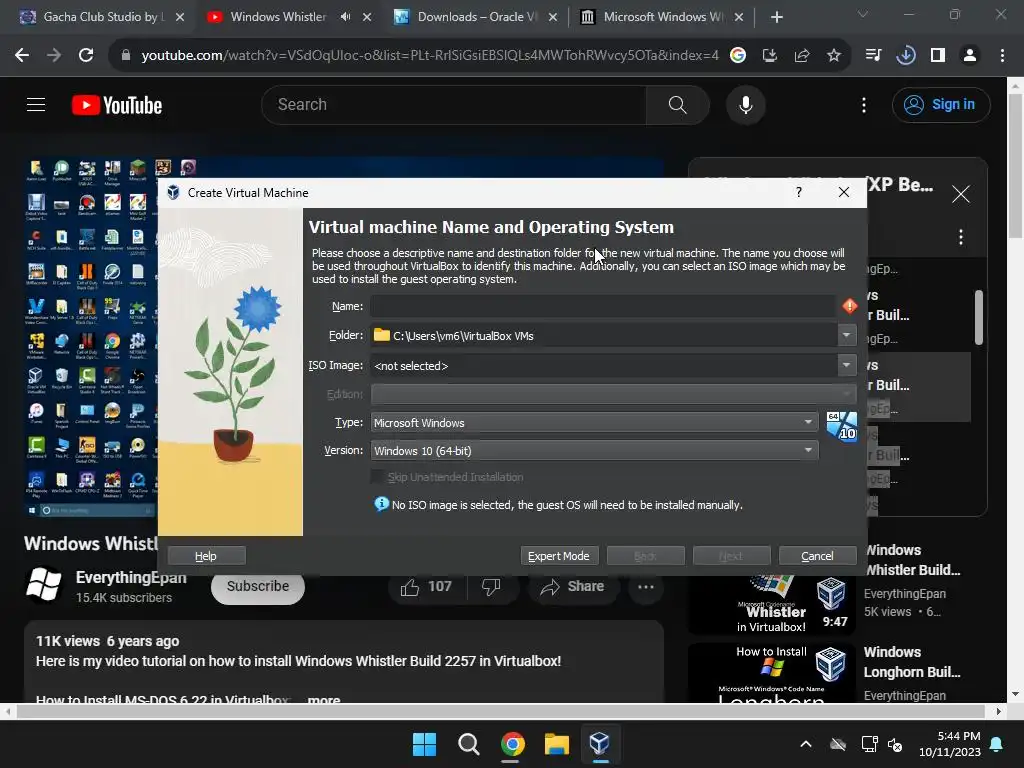This screenshot has height=768, width=1024.
Task: Click the YouTube Search input box
Action: tap(454, 104)
